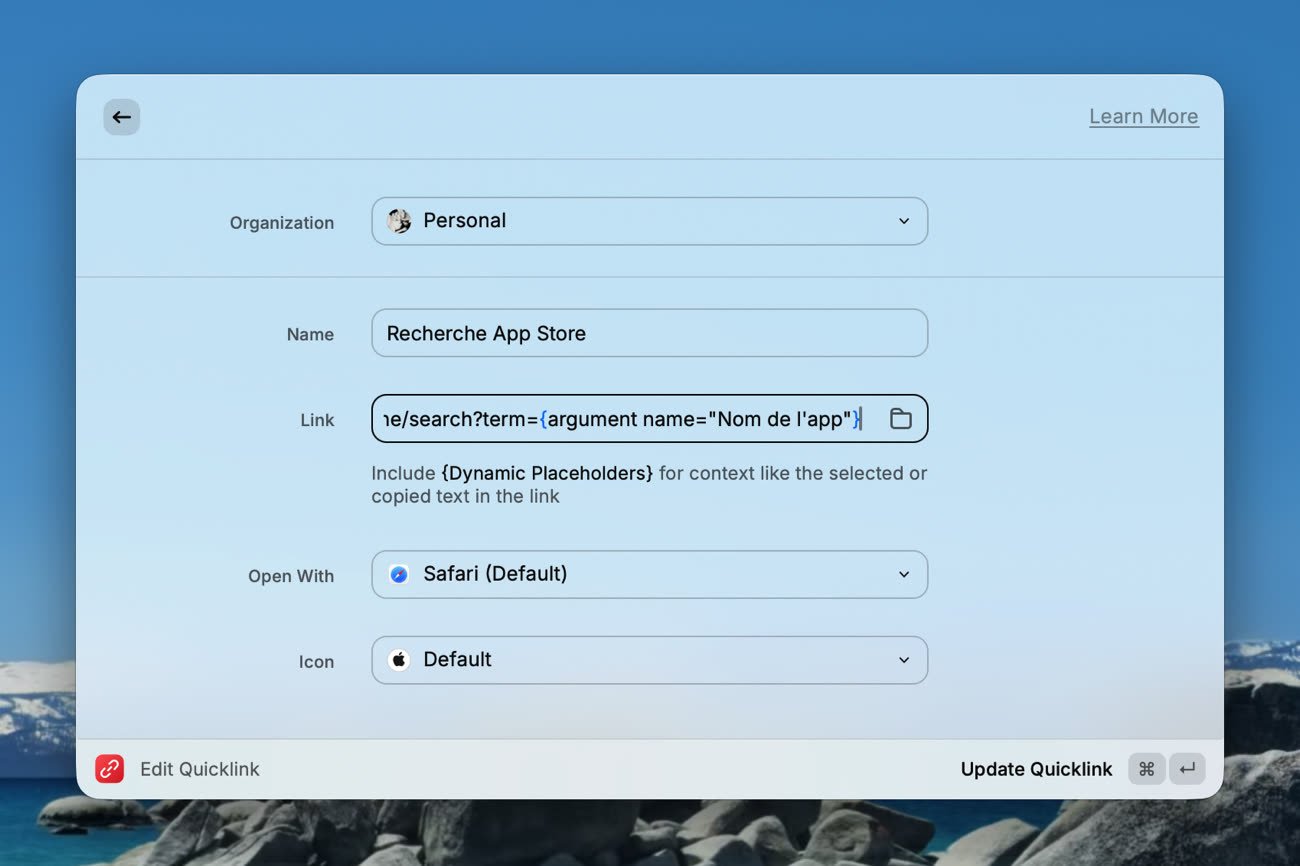Viewport: 1300px width, 866px height.
Task: Click the Return key symbol
Action: 1187,769
